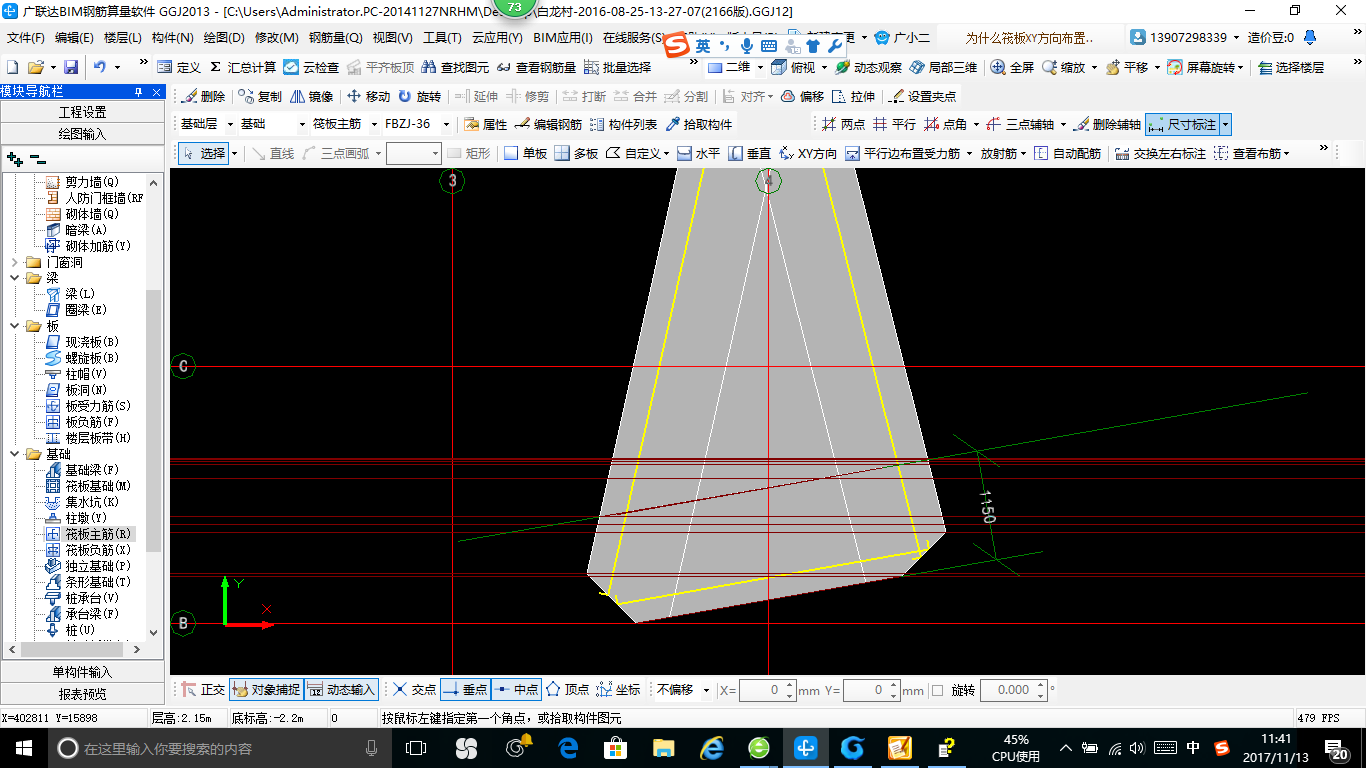This screenshot has width=1366, height=768.
Task: Open the 文件(F) menu
Action: pos(26,38)
